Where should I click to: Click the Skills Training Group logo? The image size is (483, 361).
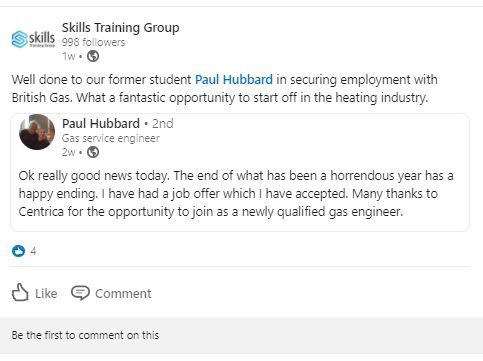click(x=33, y=39)
